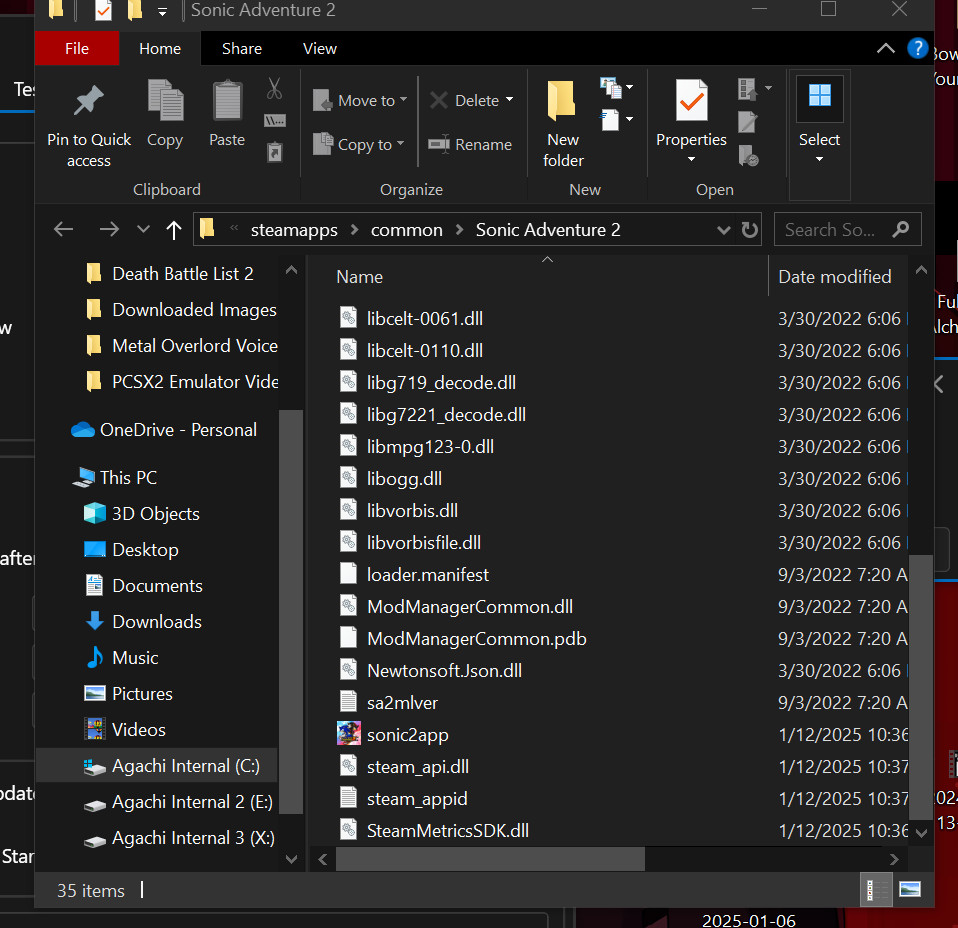The image size is (958, 928).
Task: Go up one folder level
Action: coord(173,230)
